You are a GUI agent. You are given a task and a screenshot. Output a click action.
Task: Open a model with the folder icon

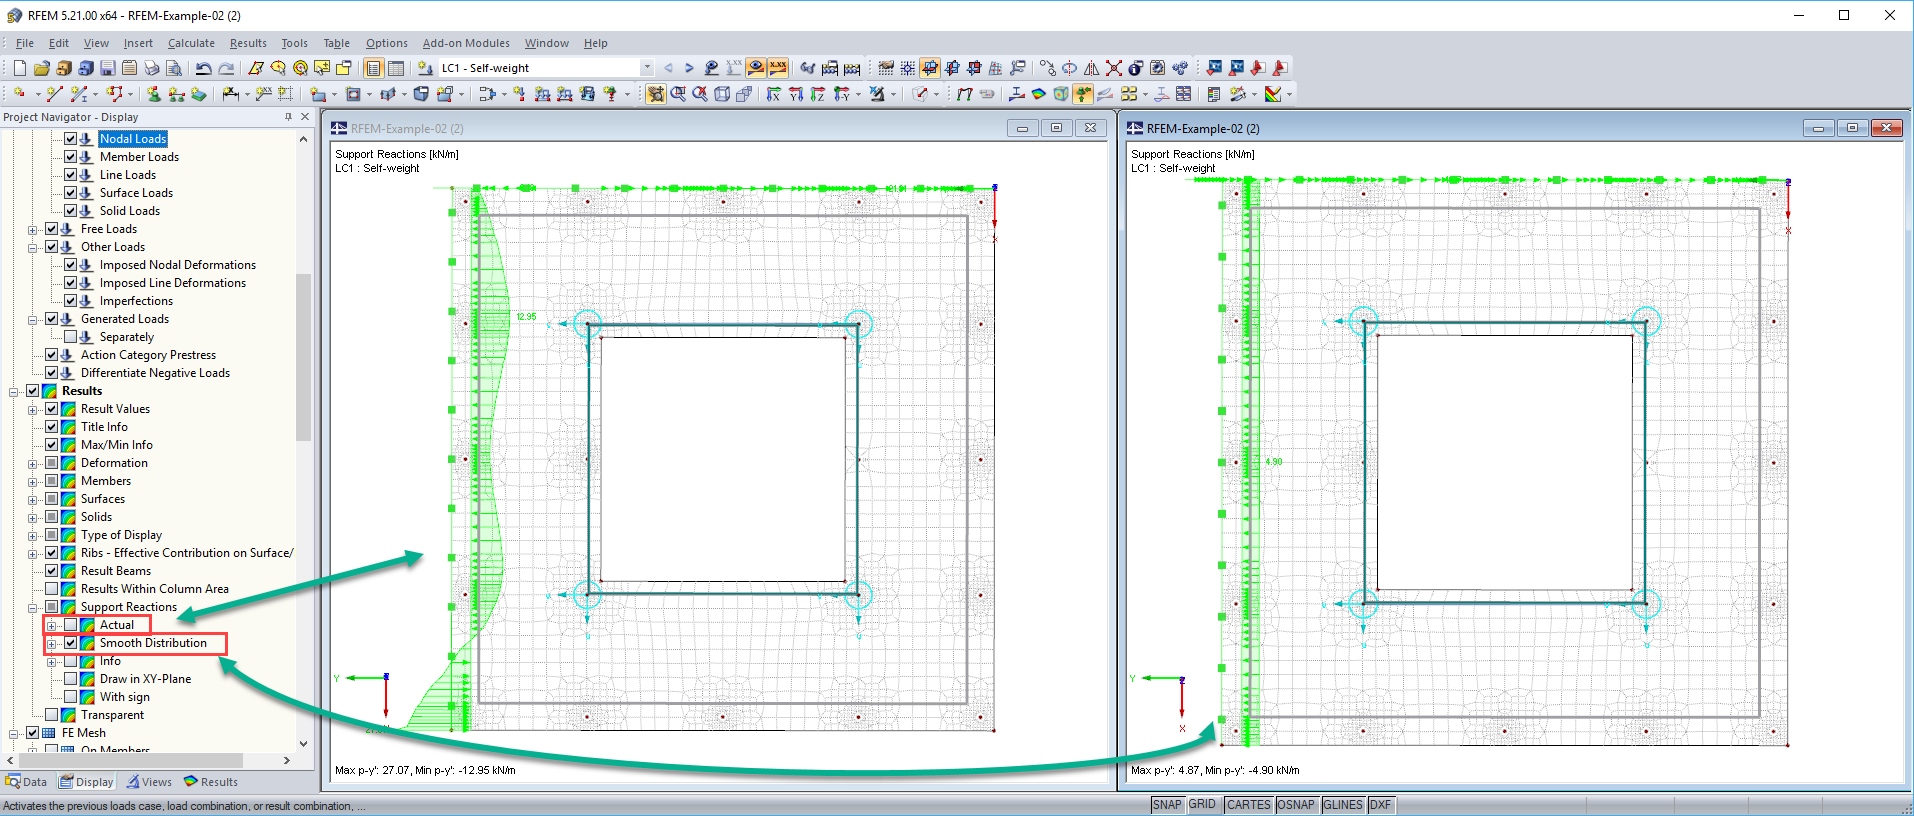41,68
